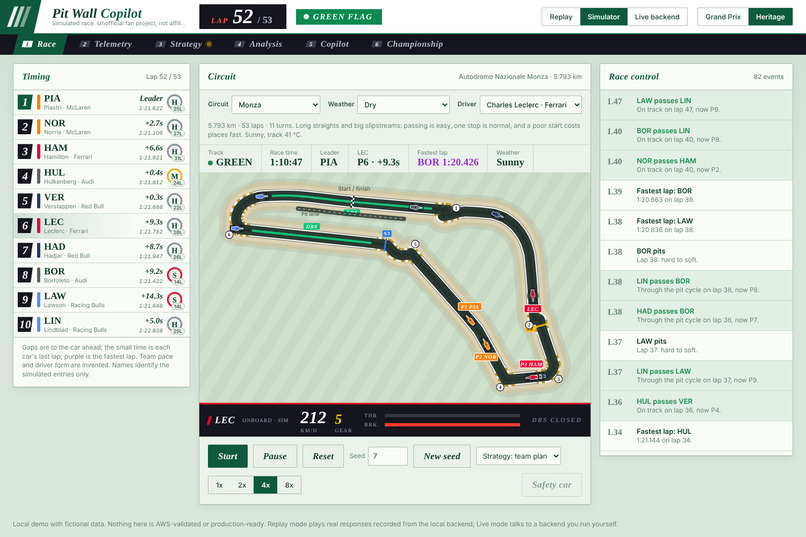The image size is (806, 537).
Task: Open the Circuit dropdown showing Monza
Action: 276,105
